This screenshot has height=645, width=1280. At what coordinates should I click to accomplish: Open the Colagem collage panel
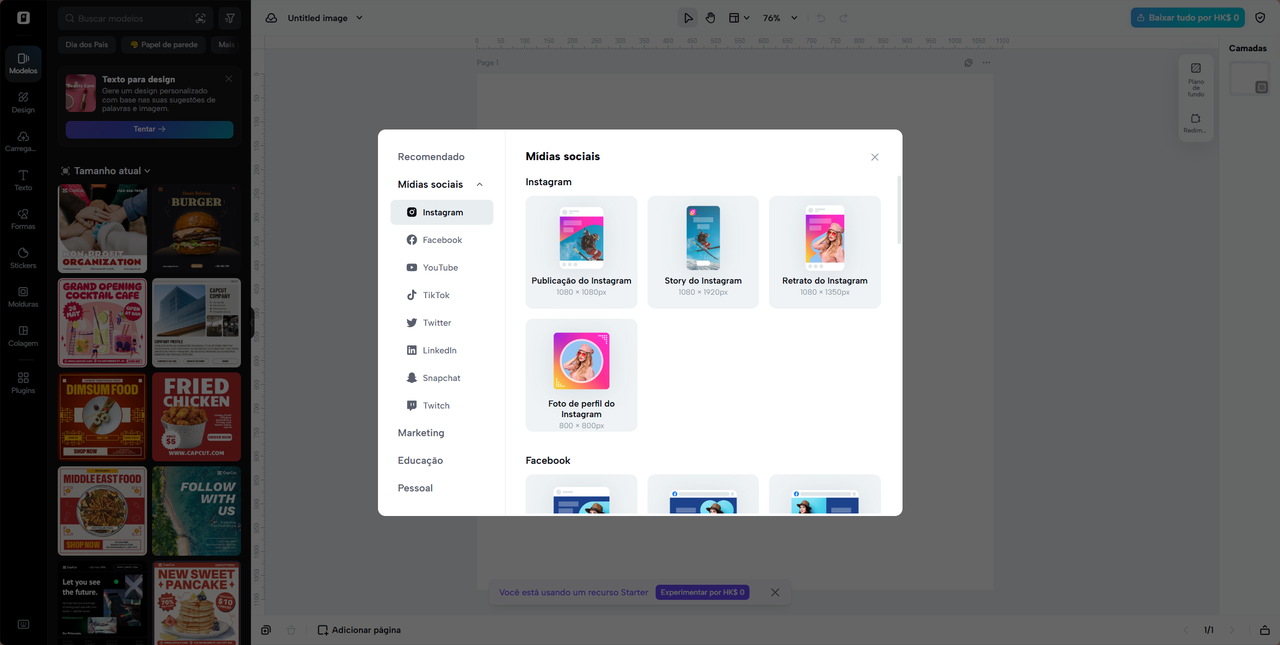pos(23,336)
